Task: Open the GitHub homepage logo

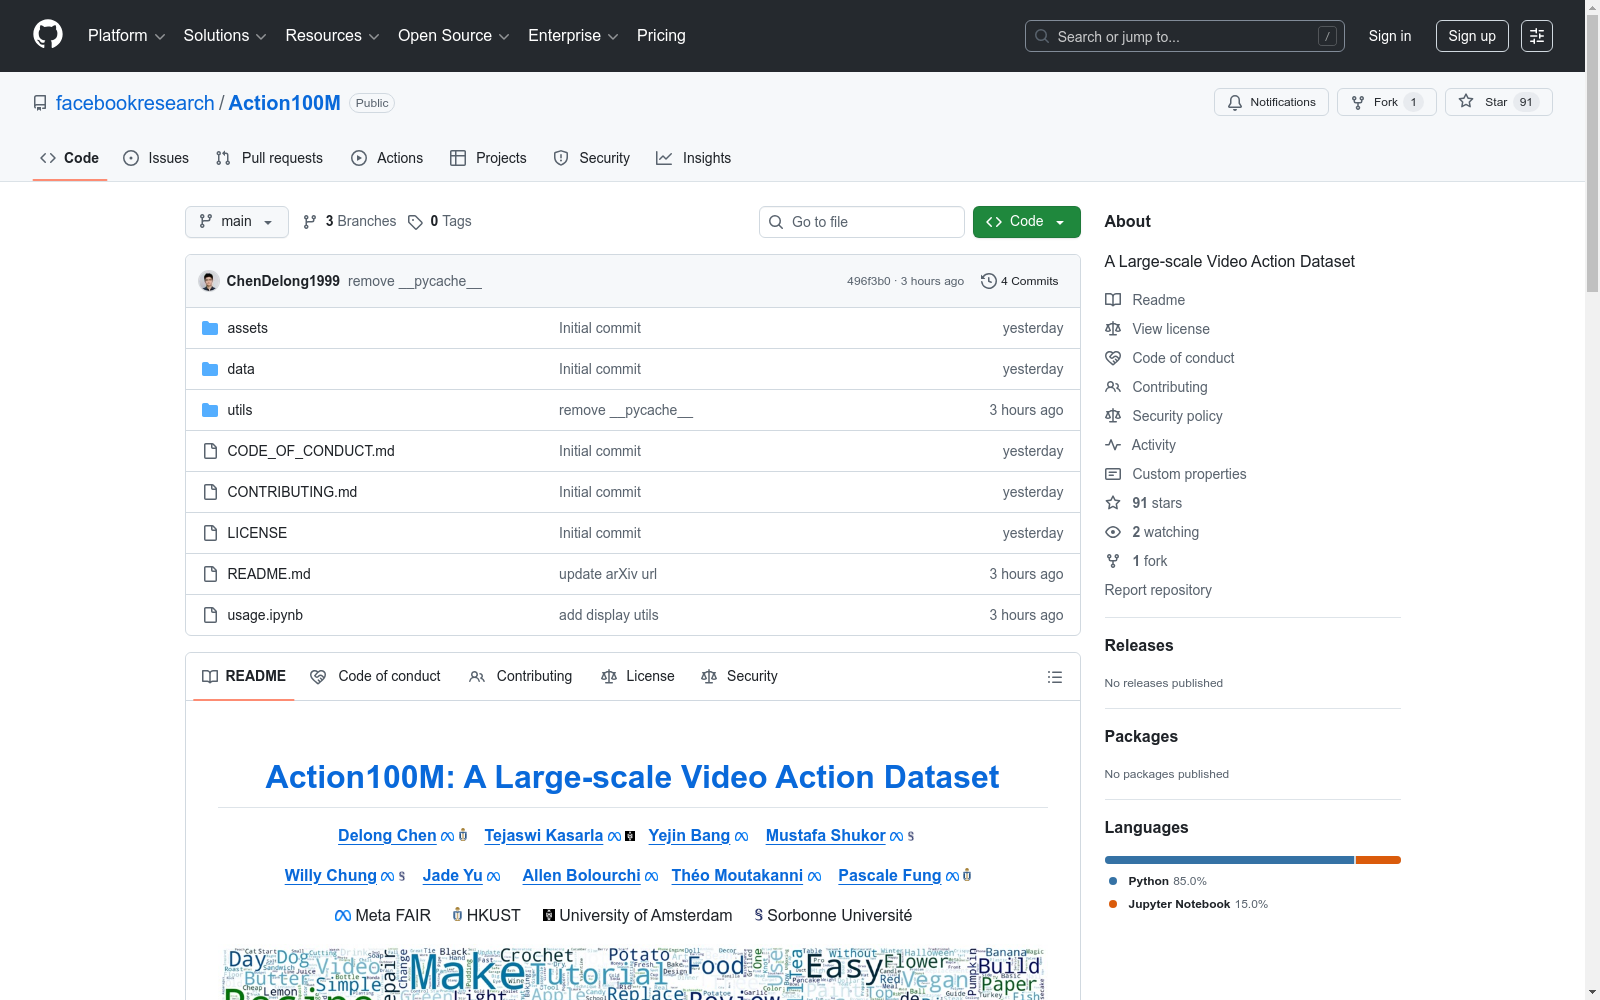Action: tap(48, 35)
